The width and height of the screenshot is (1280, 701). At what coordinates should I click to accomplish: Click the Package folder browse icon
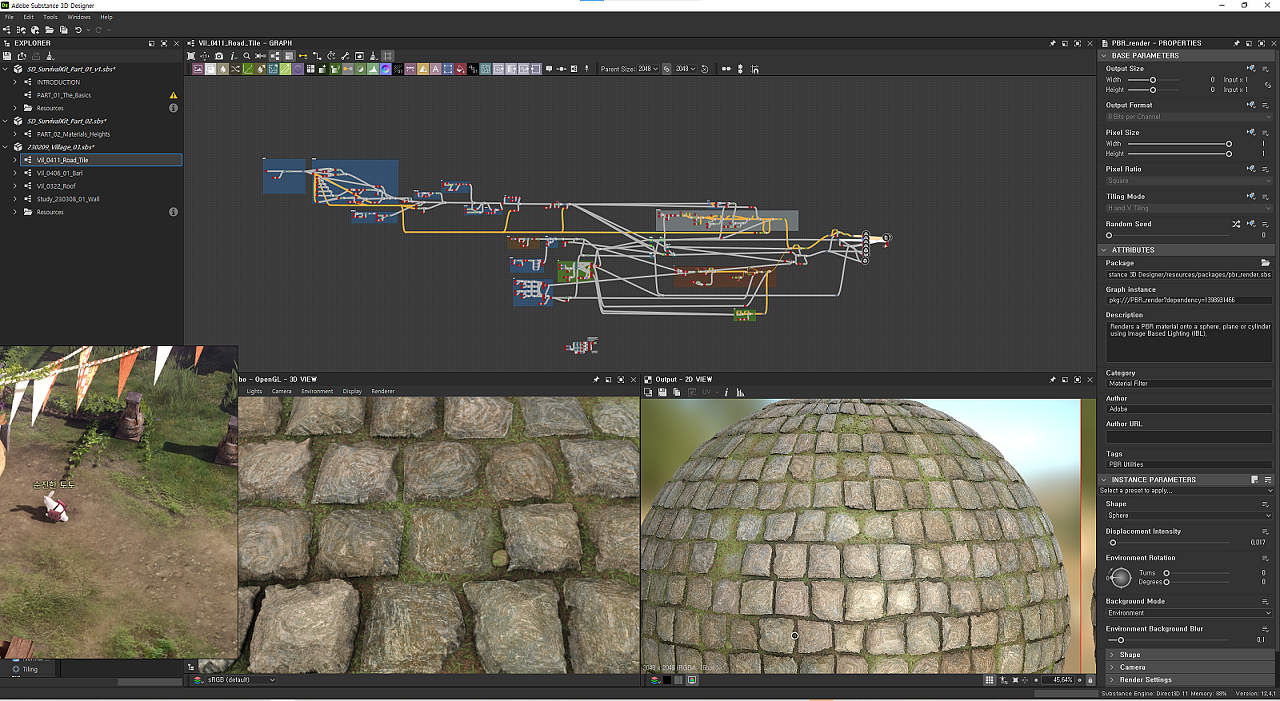click(x=1265, y=263)
